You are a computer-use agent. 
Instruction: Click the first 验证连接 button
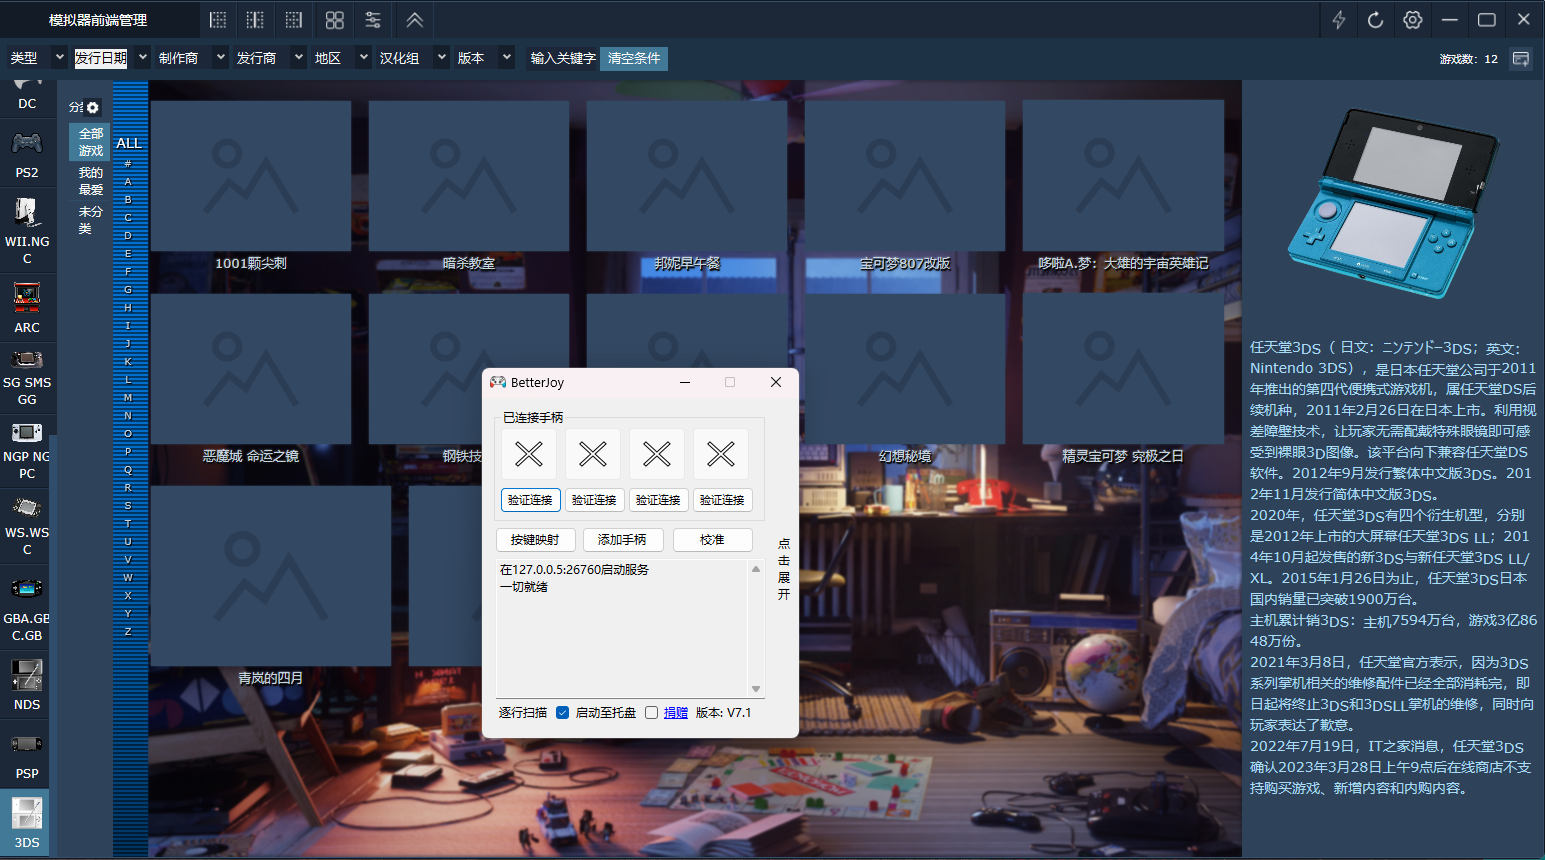[530, 500]
